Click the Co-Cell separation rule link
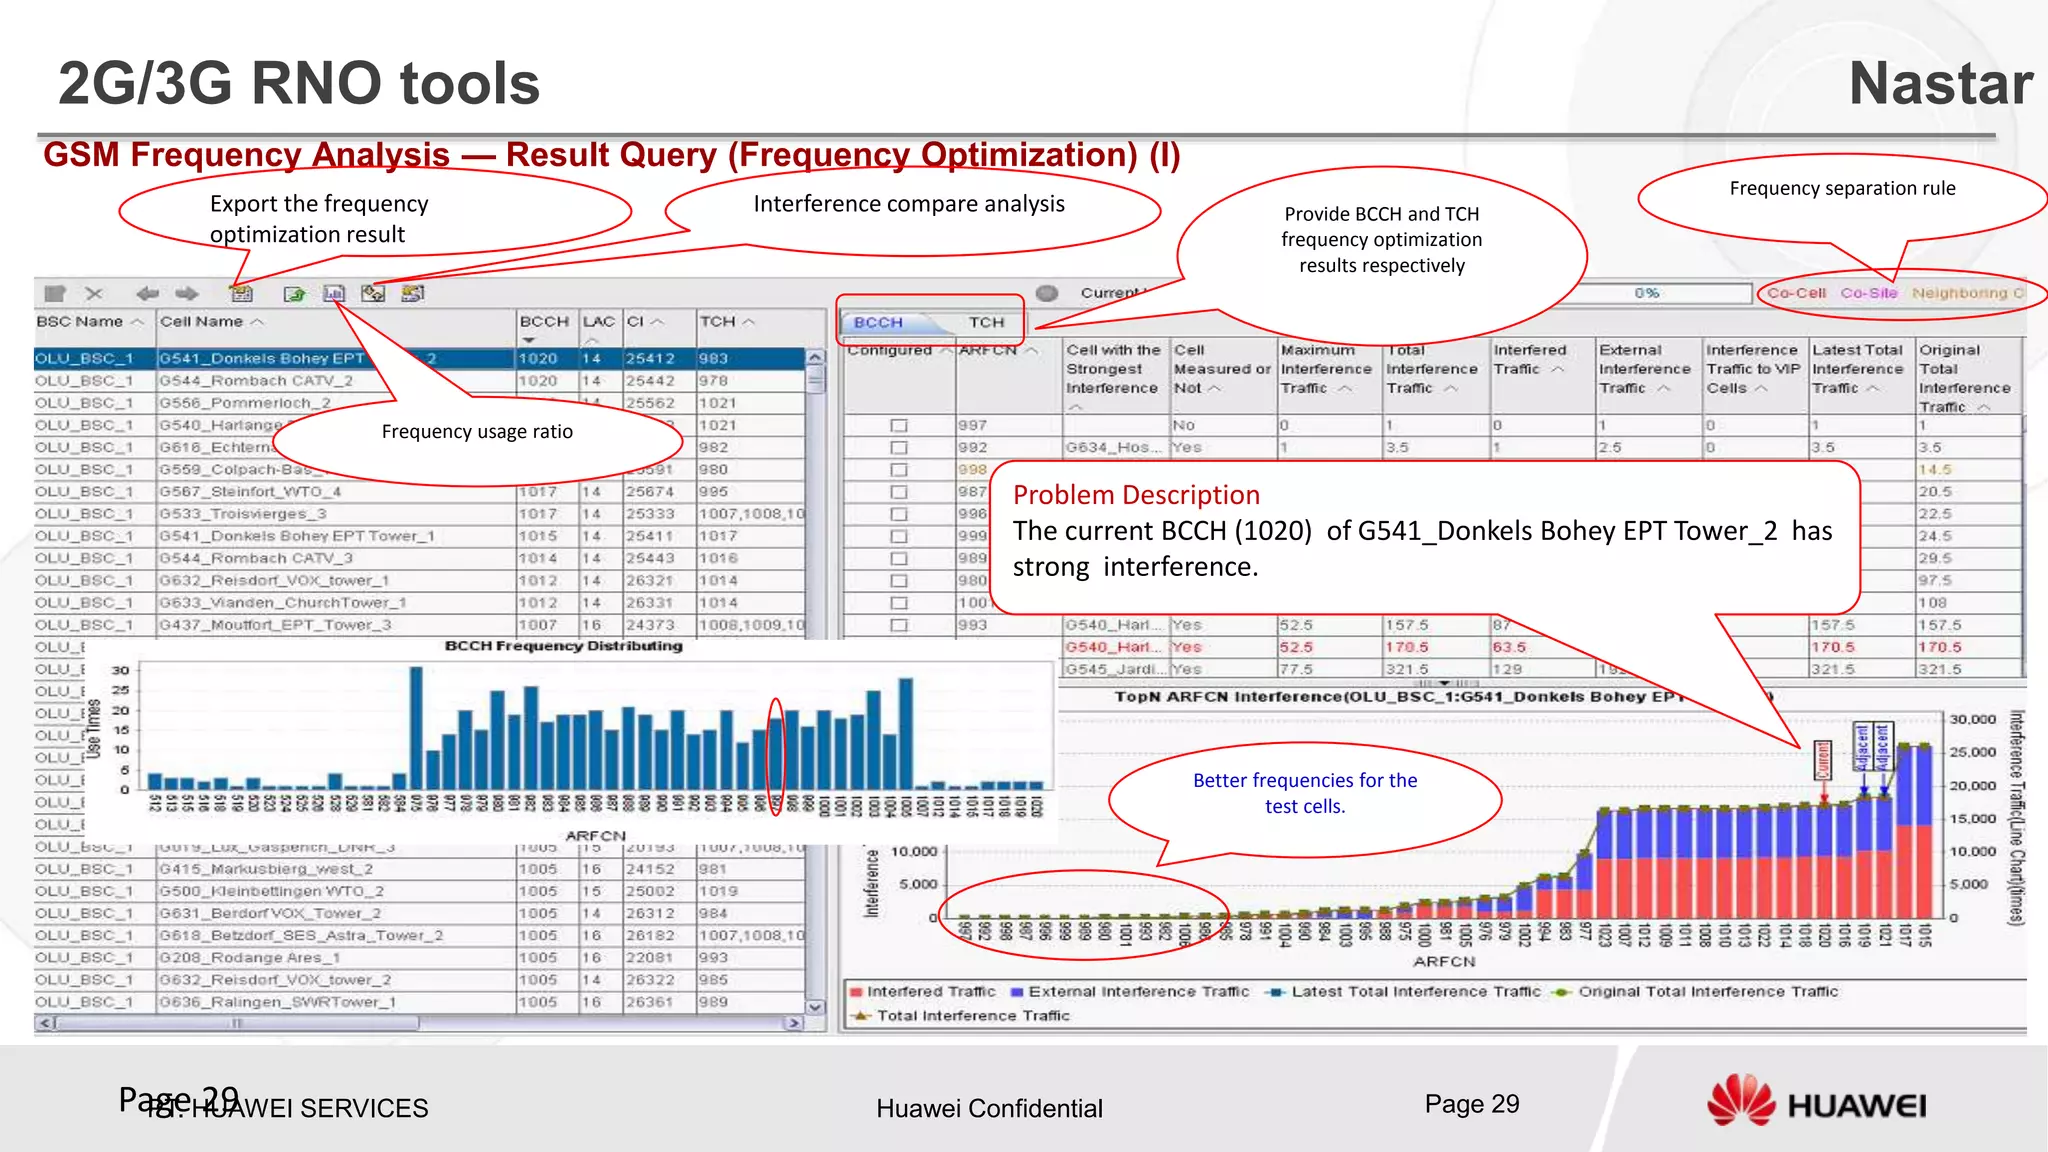Image resolution: width=2048 pixels, height=1152 pixels. coord(1796,293)
